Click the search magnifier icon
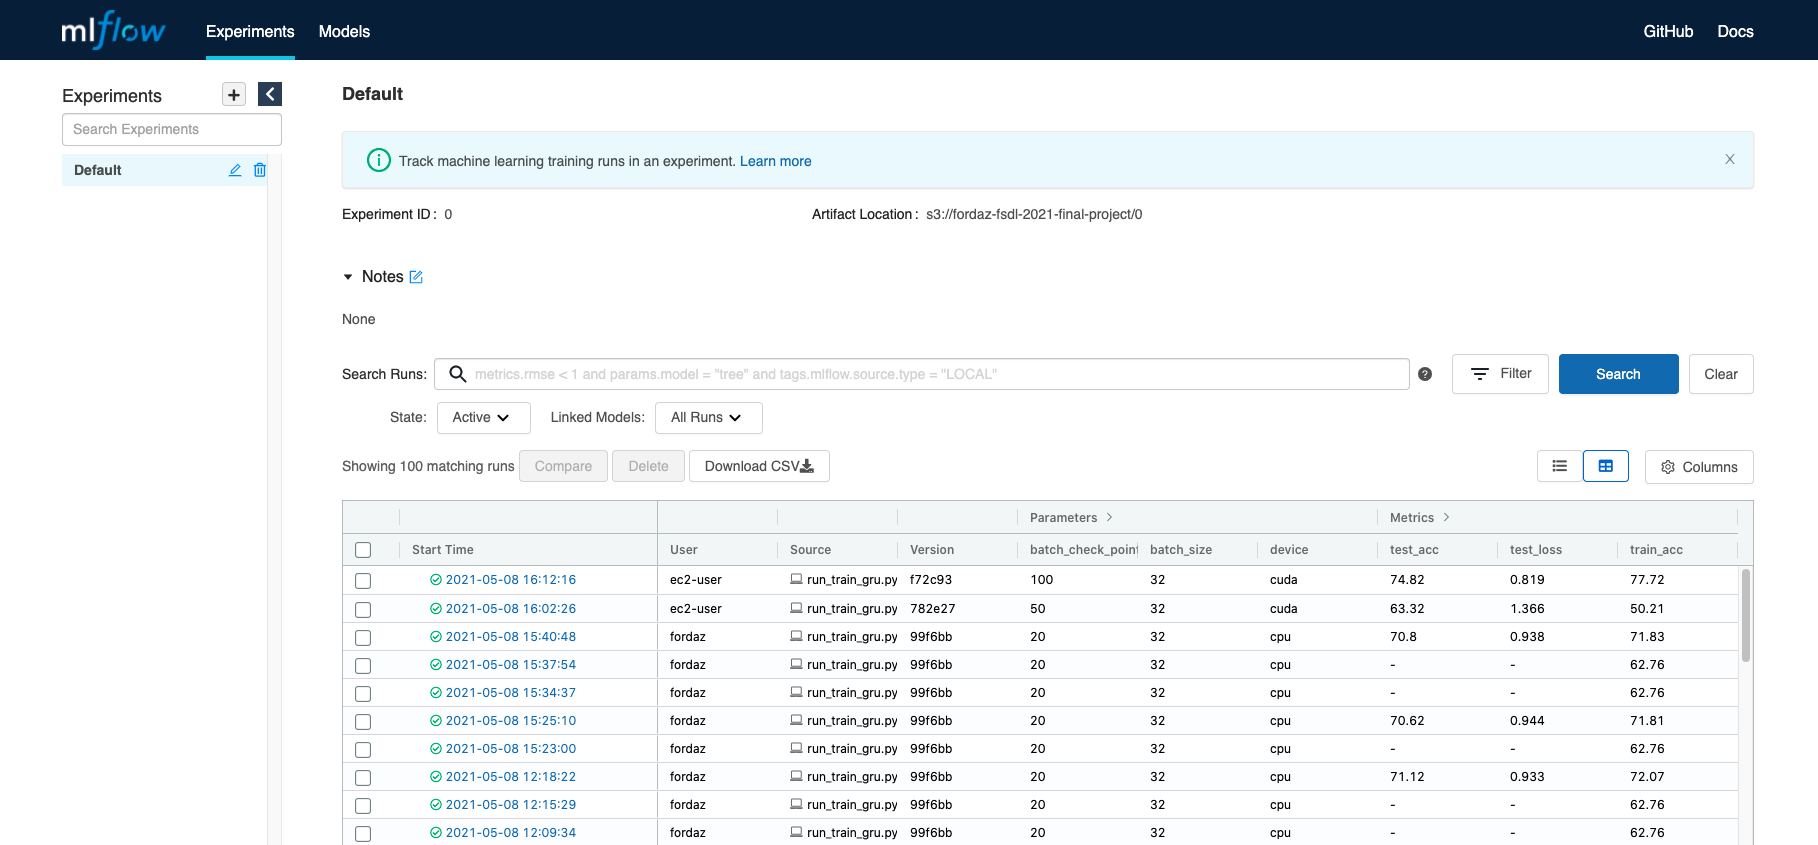This screenshot has height=845, width=1818. [x=458, y=374]
